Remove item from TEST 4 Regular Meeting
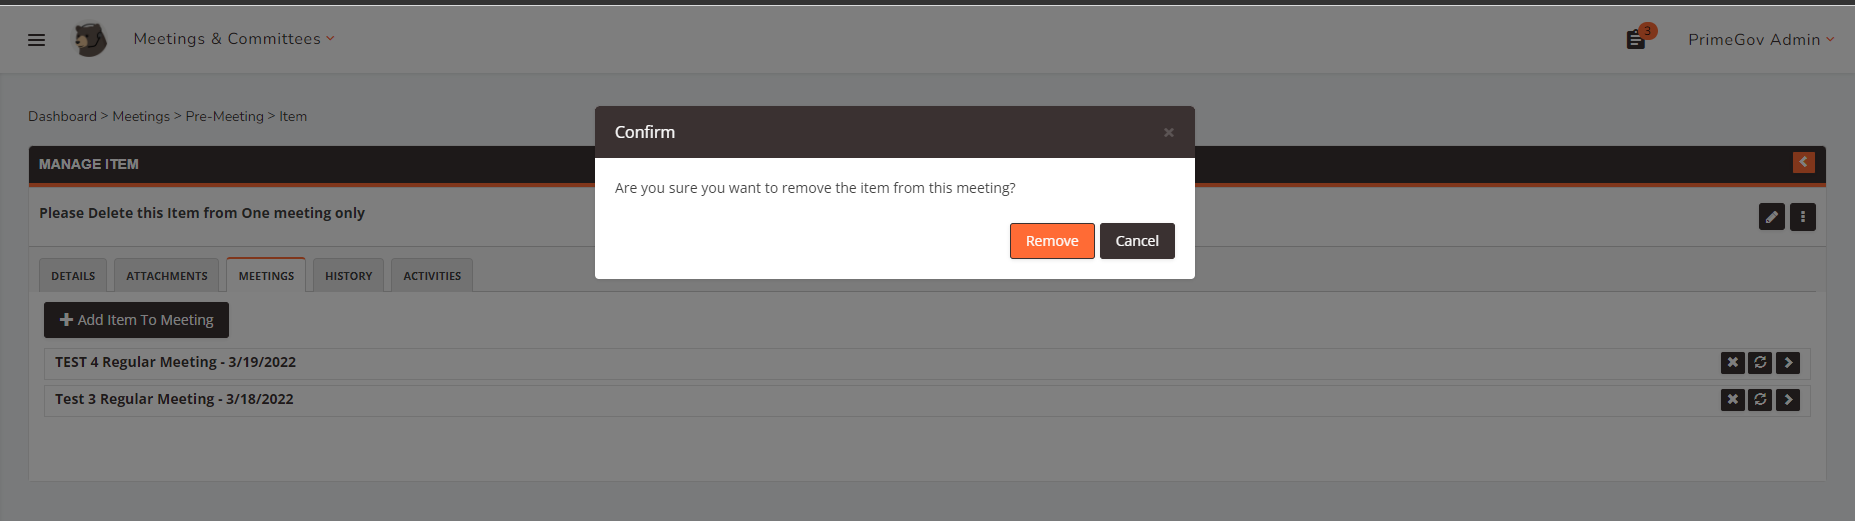Viewport: 1861px width, 521px height. click(x=1732, y=363)
